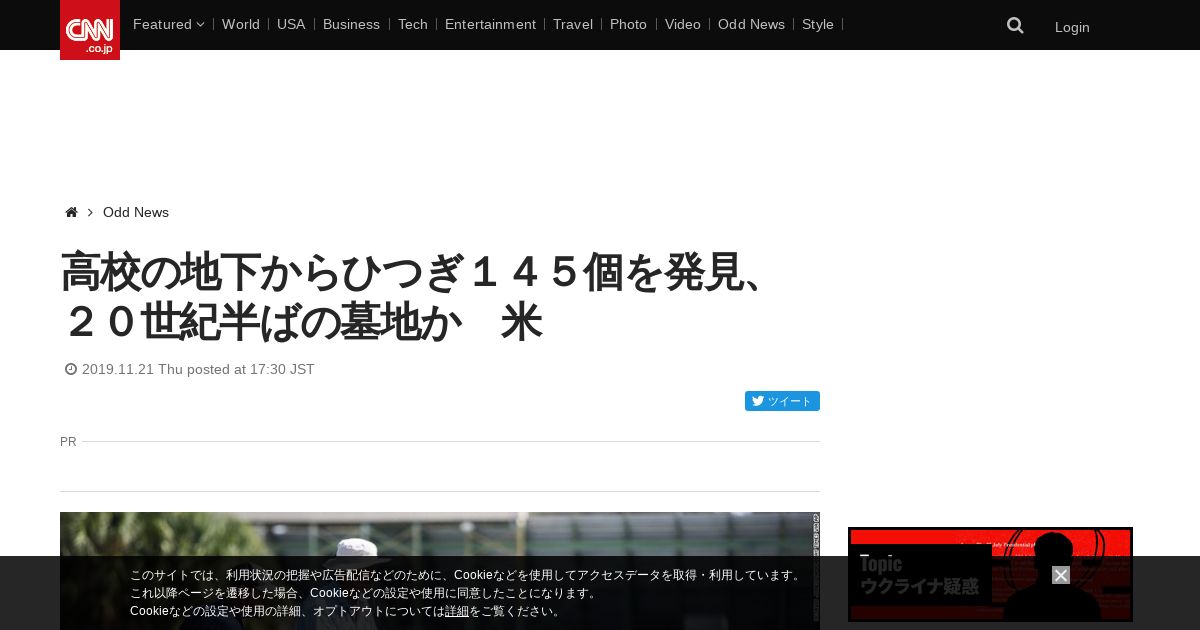1200x630 pixels.
Task: Open the Photo section
Action: click(628, 24)
